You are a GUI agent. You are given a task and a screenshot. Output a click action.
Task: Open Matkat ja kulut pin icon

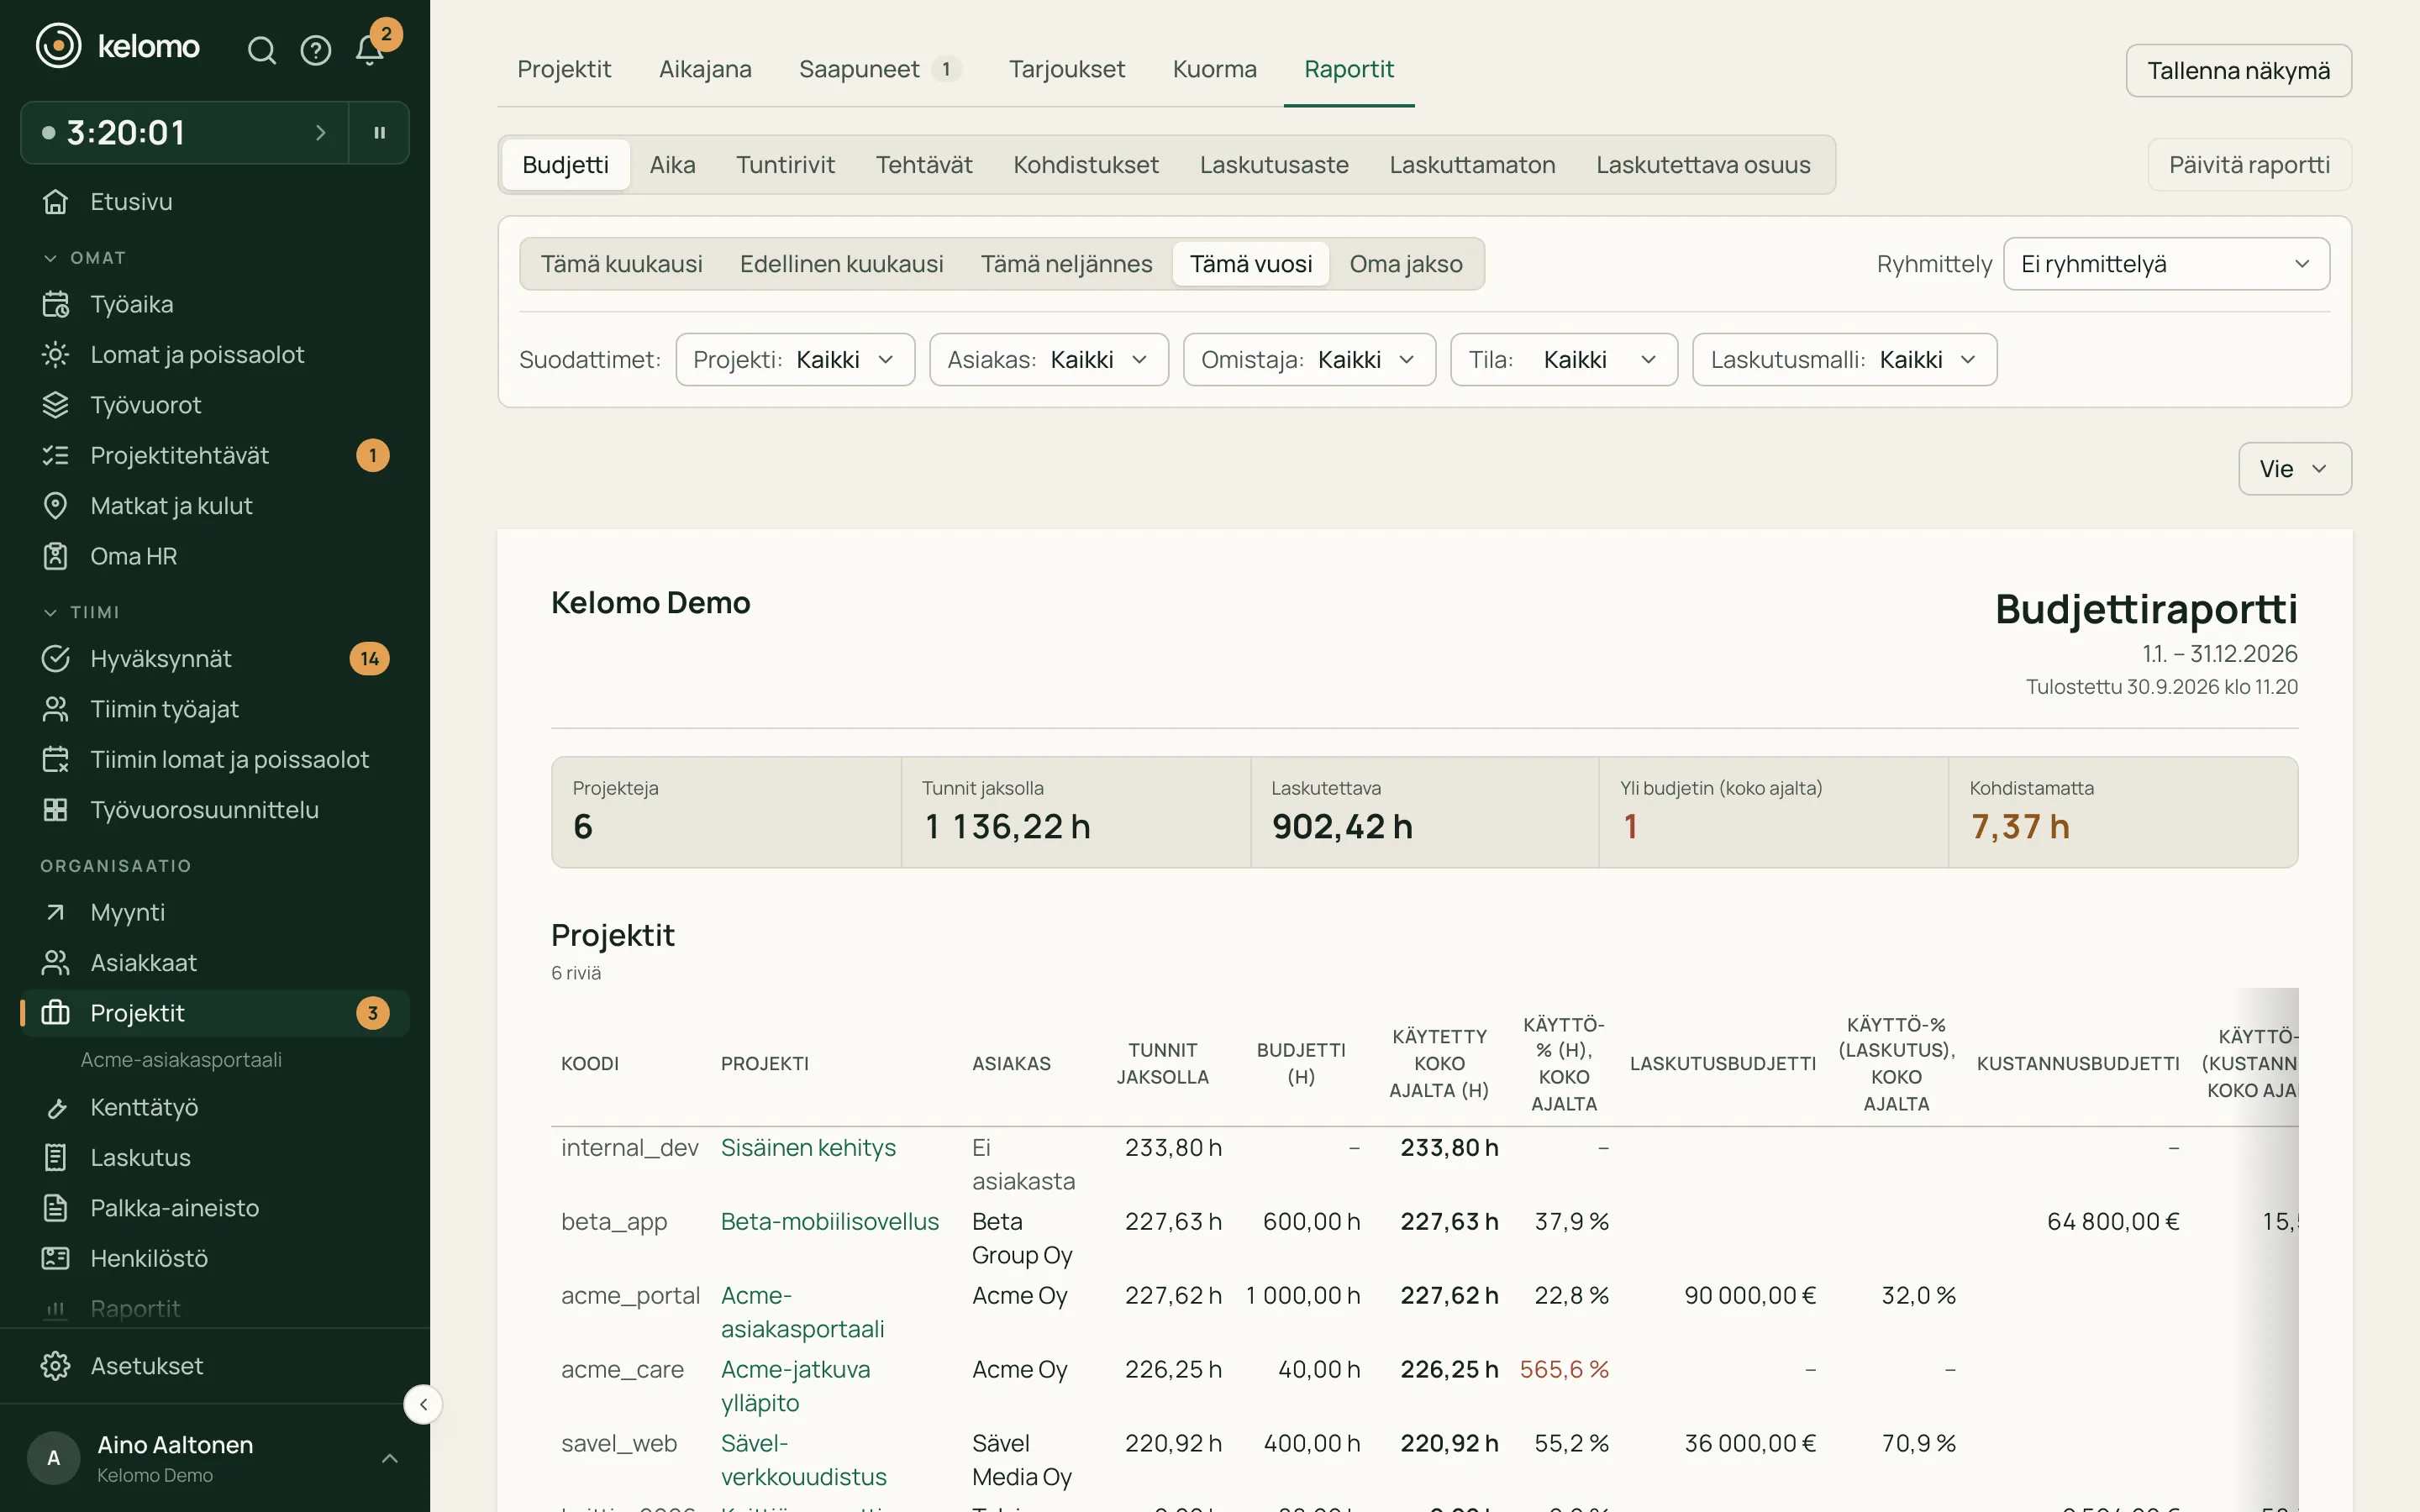point(56,505)
